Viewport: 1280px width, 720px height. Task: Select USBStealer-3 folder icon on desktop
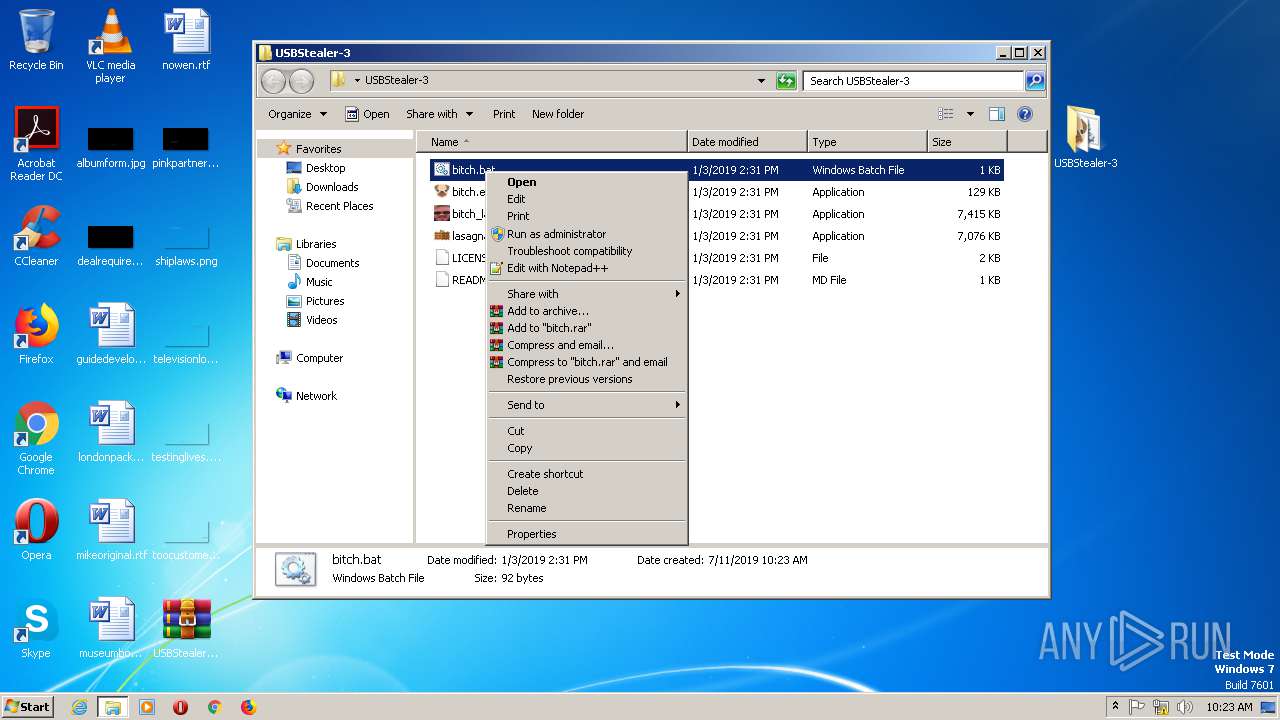(x=1085, y=138)
